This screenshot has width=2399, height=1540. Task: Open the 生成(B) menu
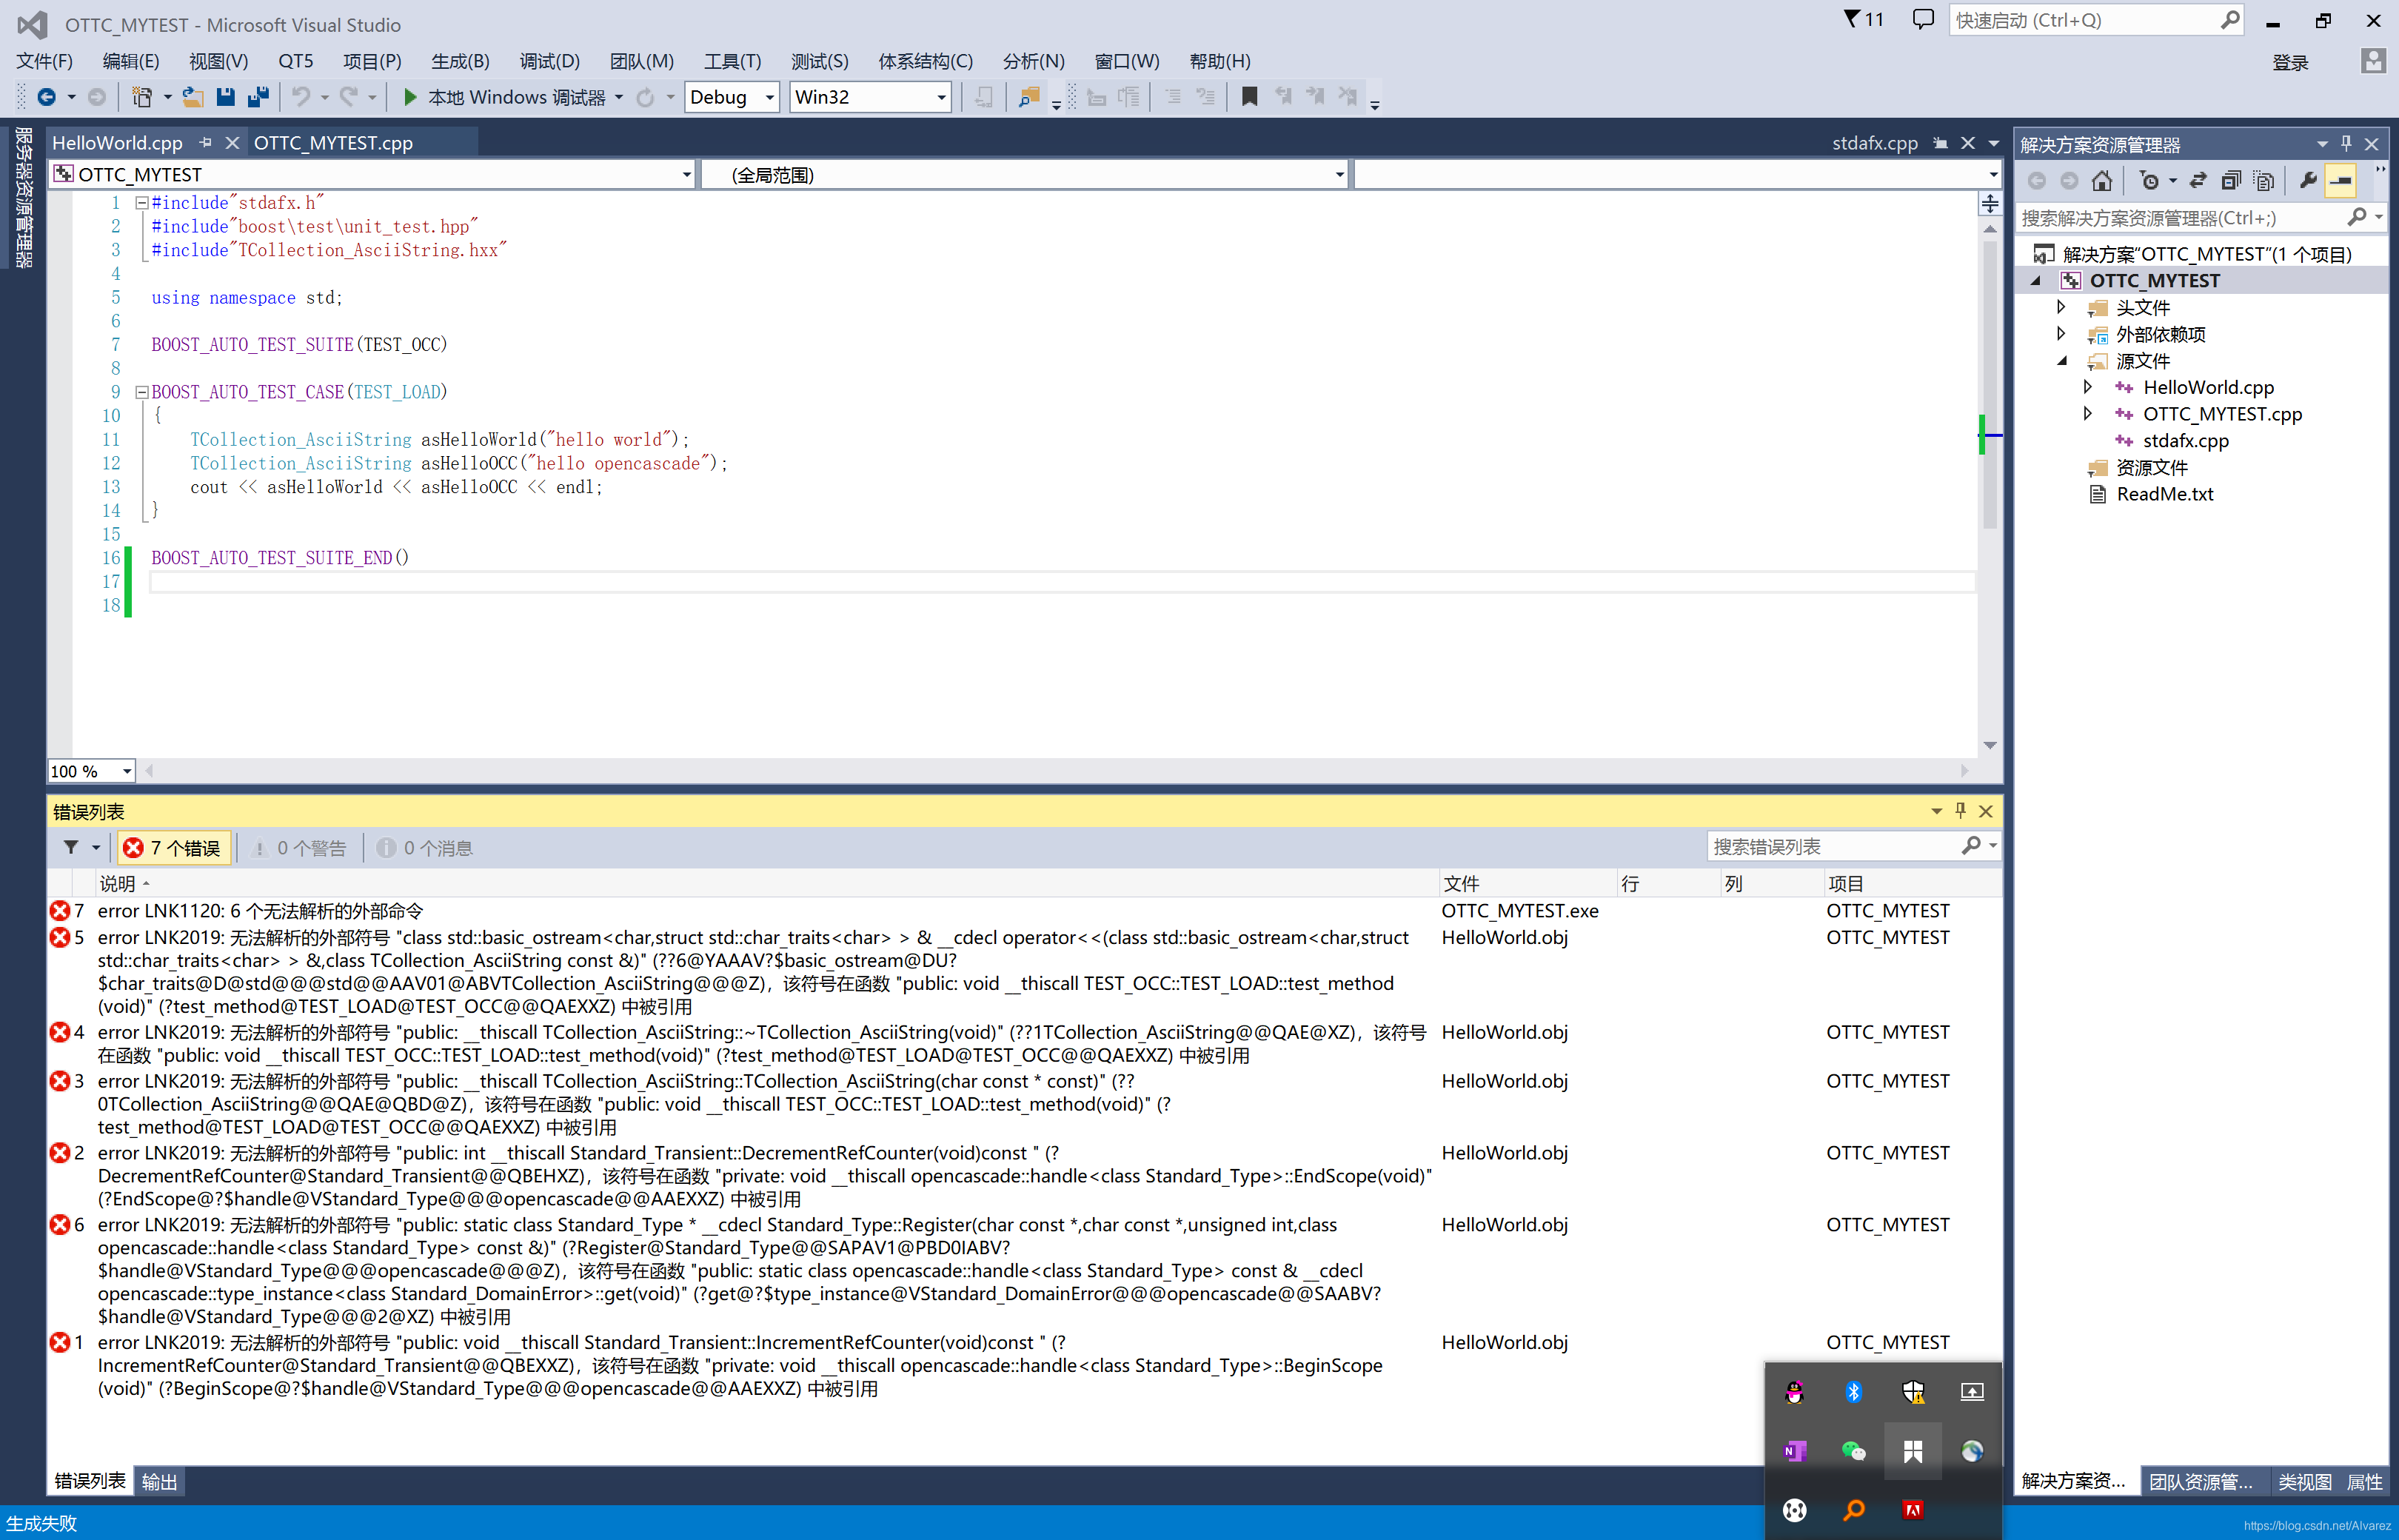coord(460,61)
